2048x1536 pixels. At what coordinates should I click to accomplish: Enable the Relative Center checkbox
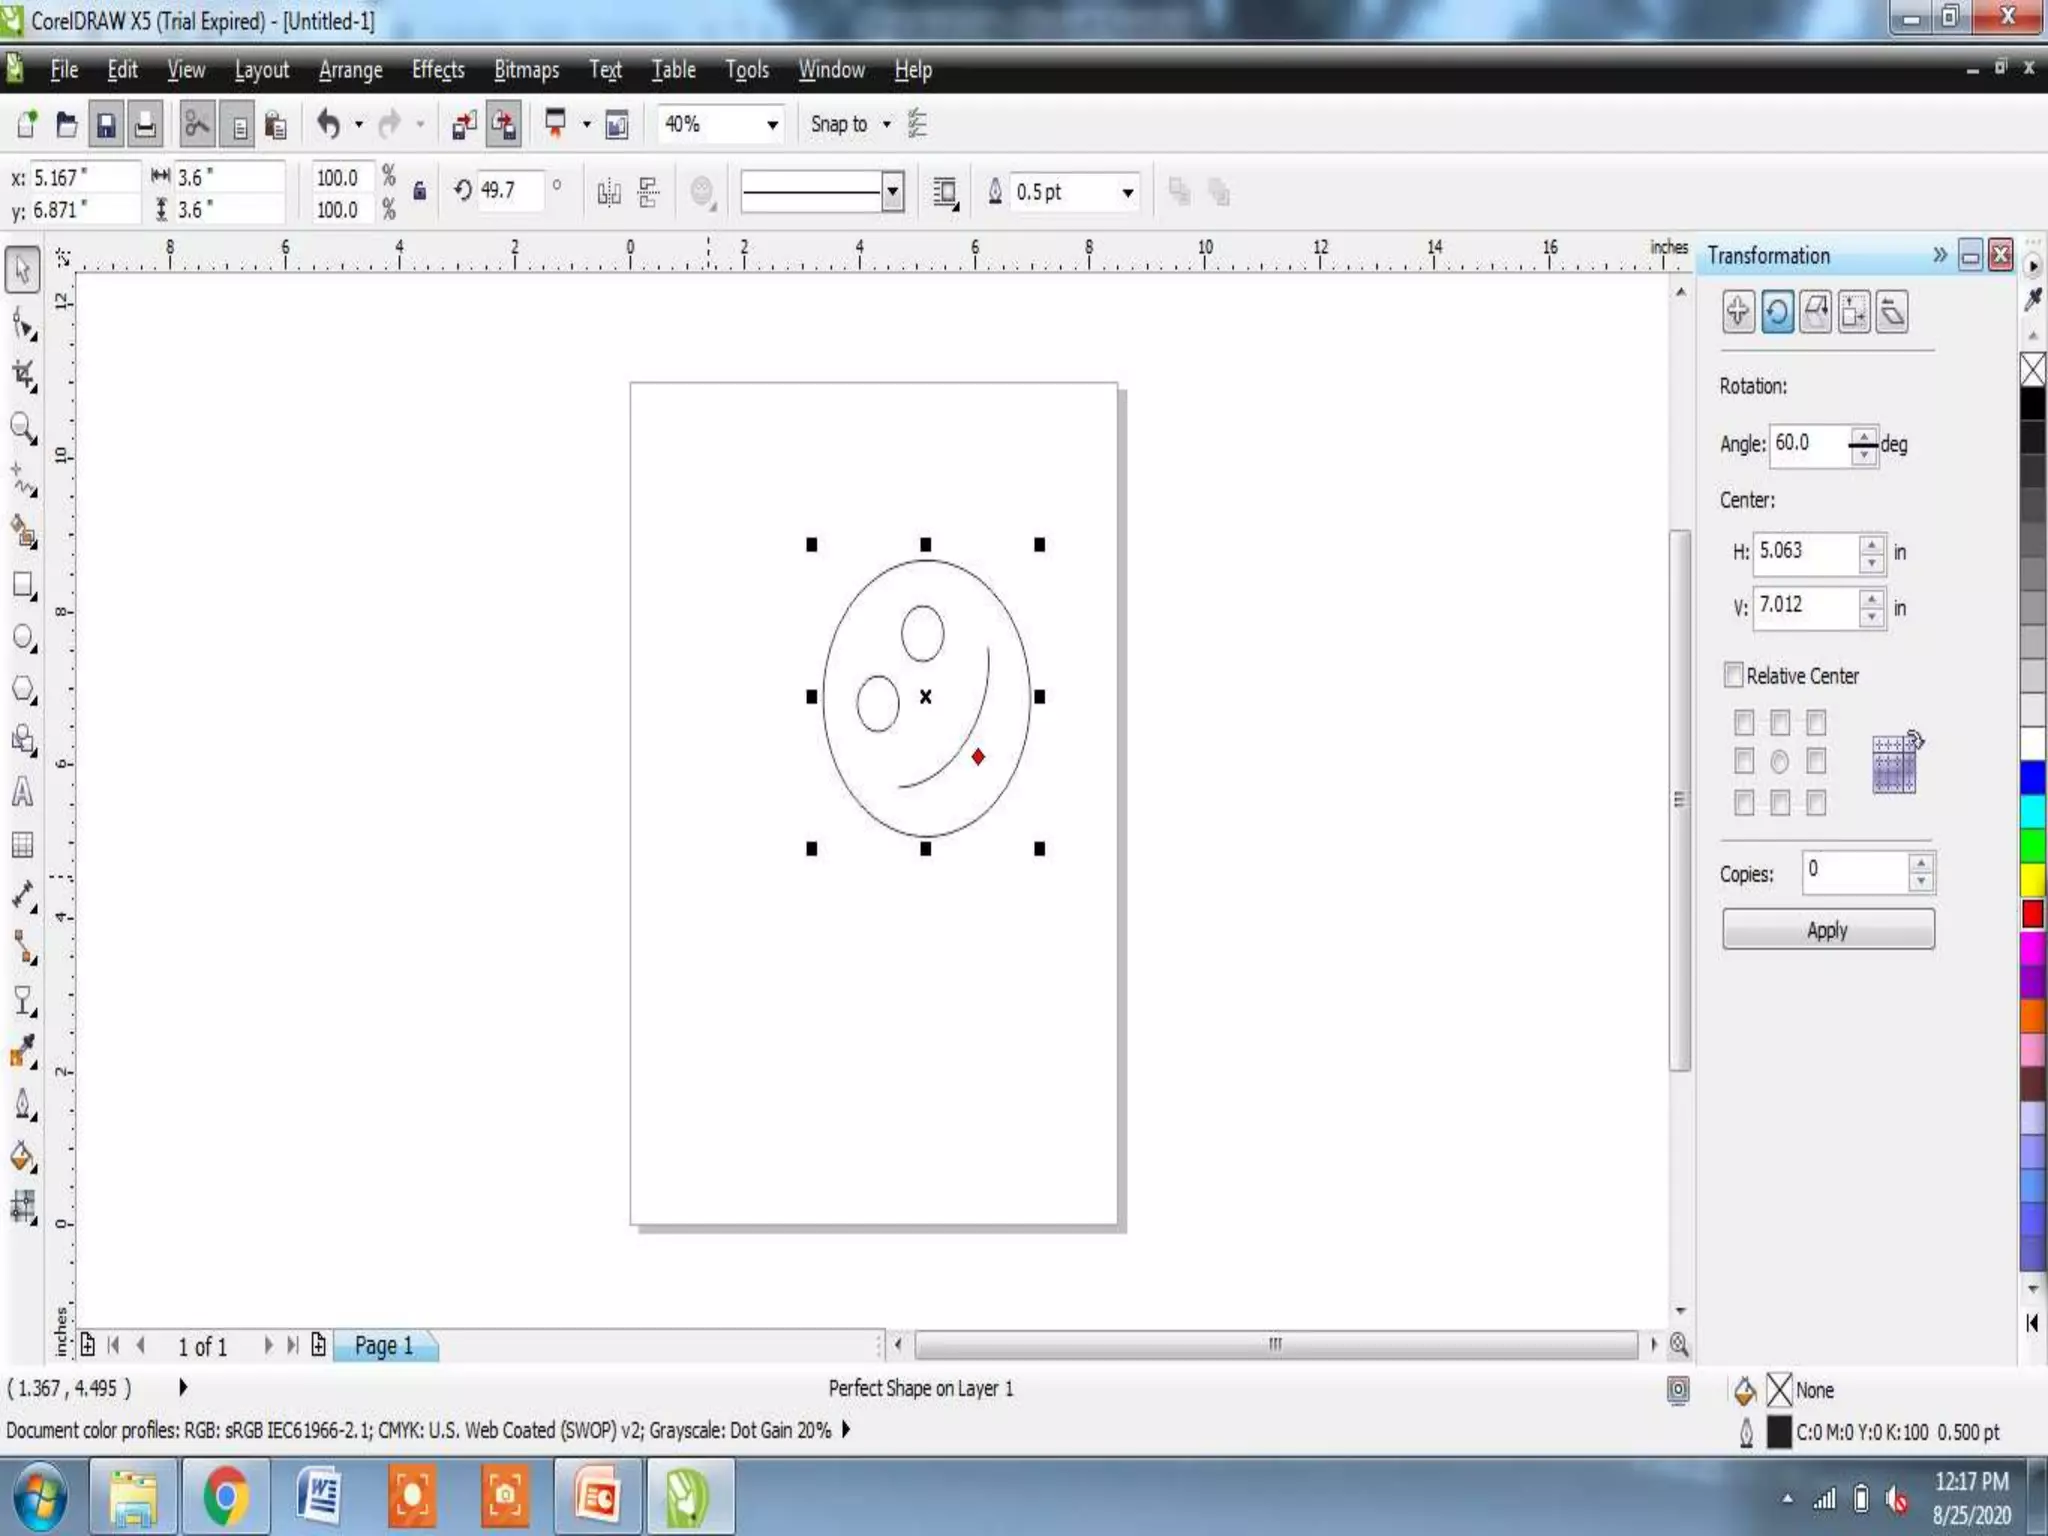point(1734,675)
